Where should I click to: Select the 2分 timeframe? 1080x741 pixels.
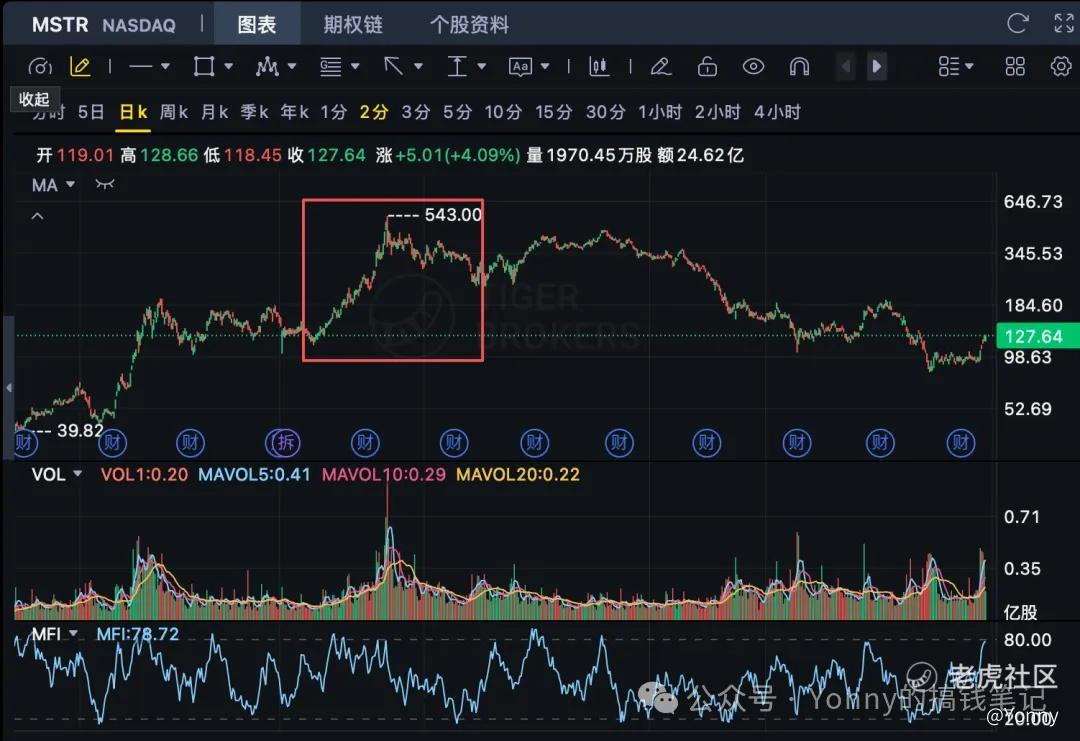[x=374, y=112]
